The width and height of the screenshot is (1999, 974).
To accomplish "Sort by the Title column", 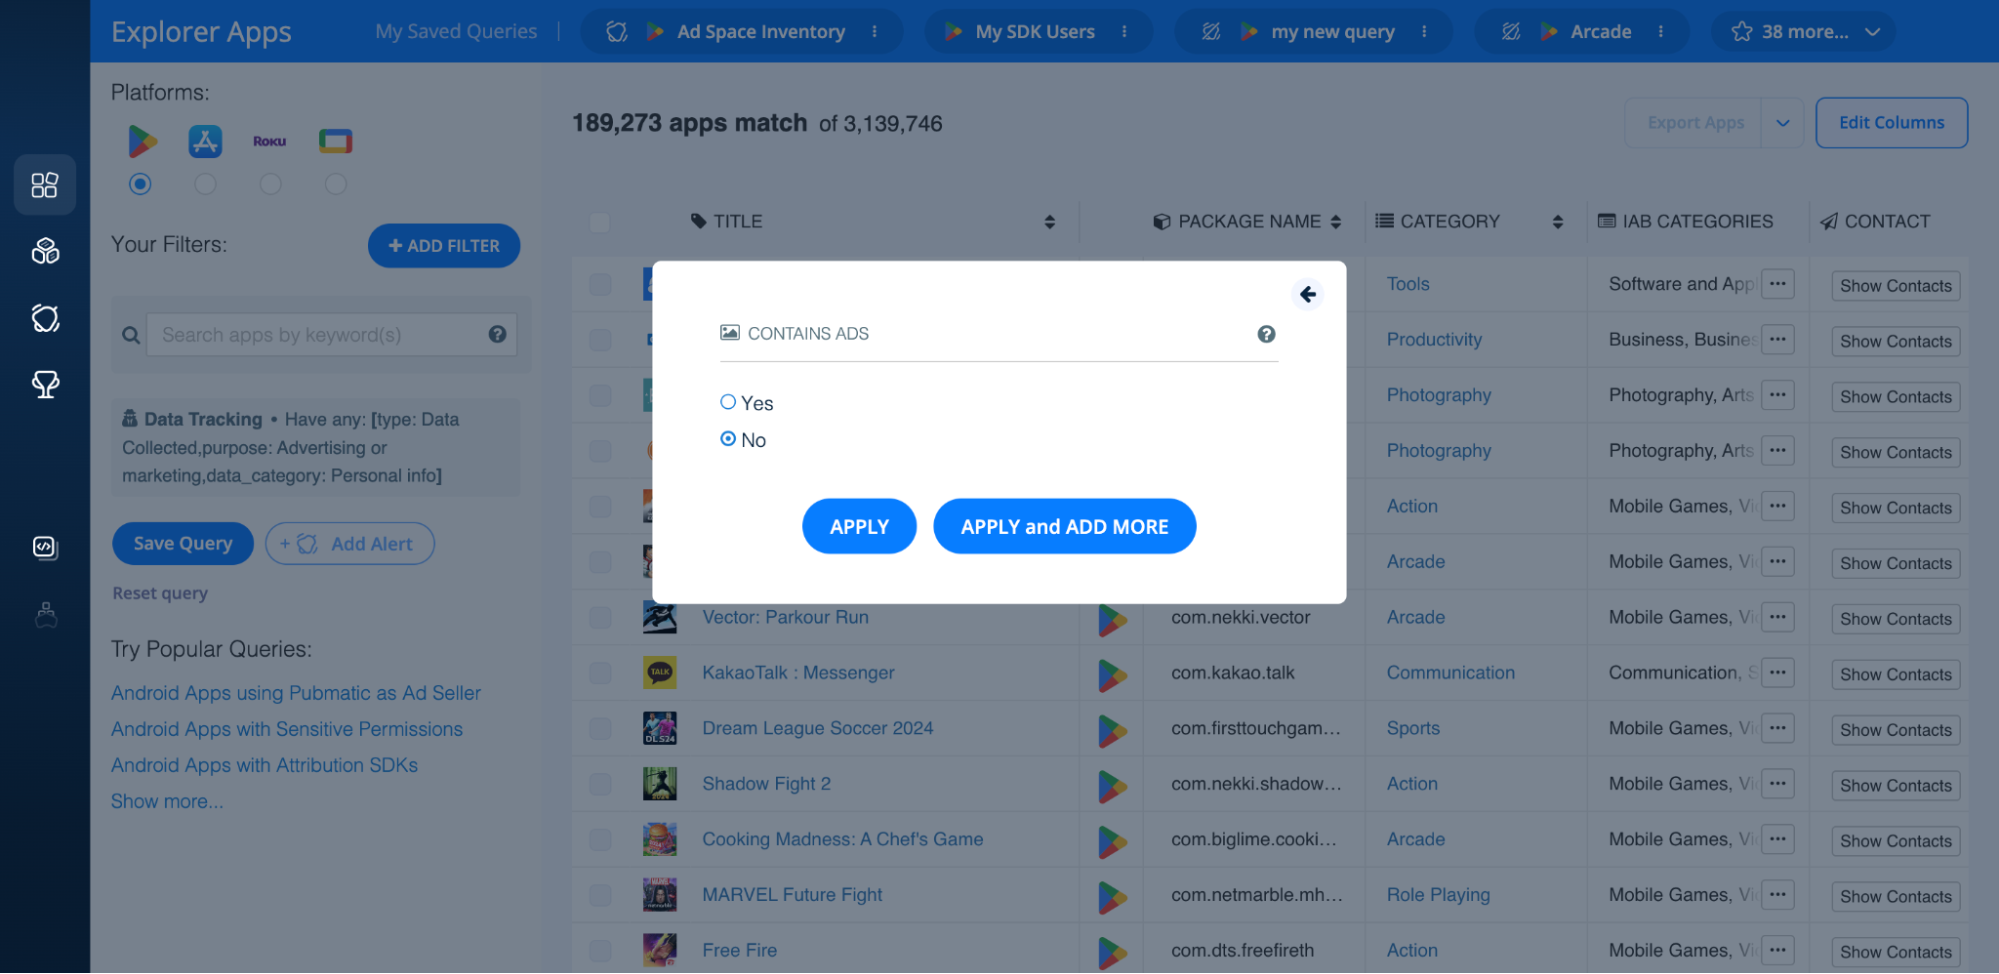I will [1049, 222].
